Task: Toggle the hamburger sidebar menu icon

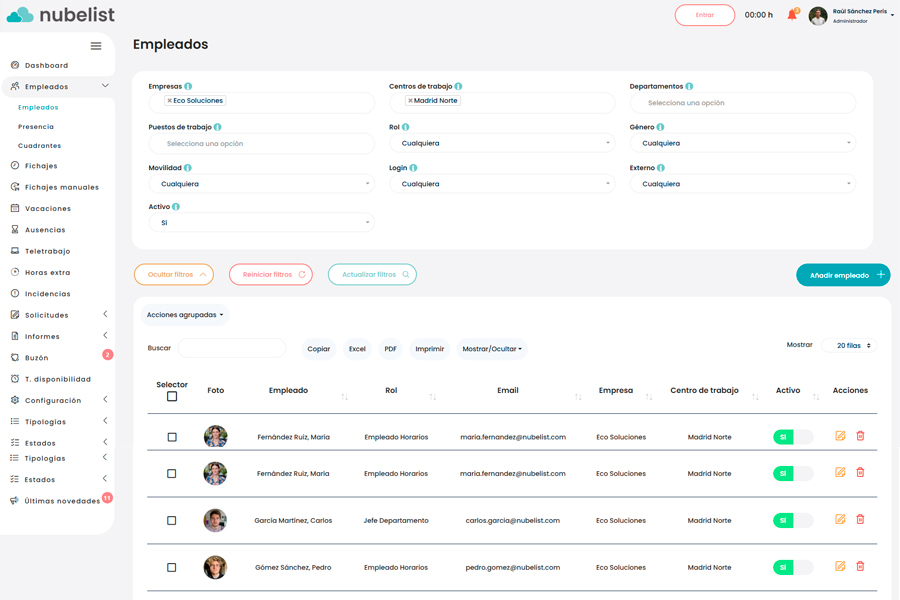Action: point(96,46)
